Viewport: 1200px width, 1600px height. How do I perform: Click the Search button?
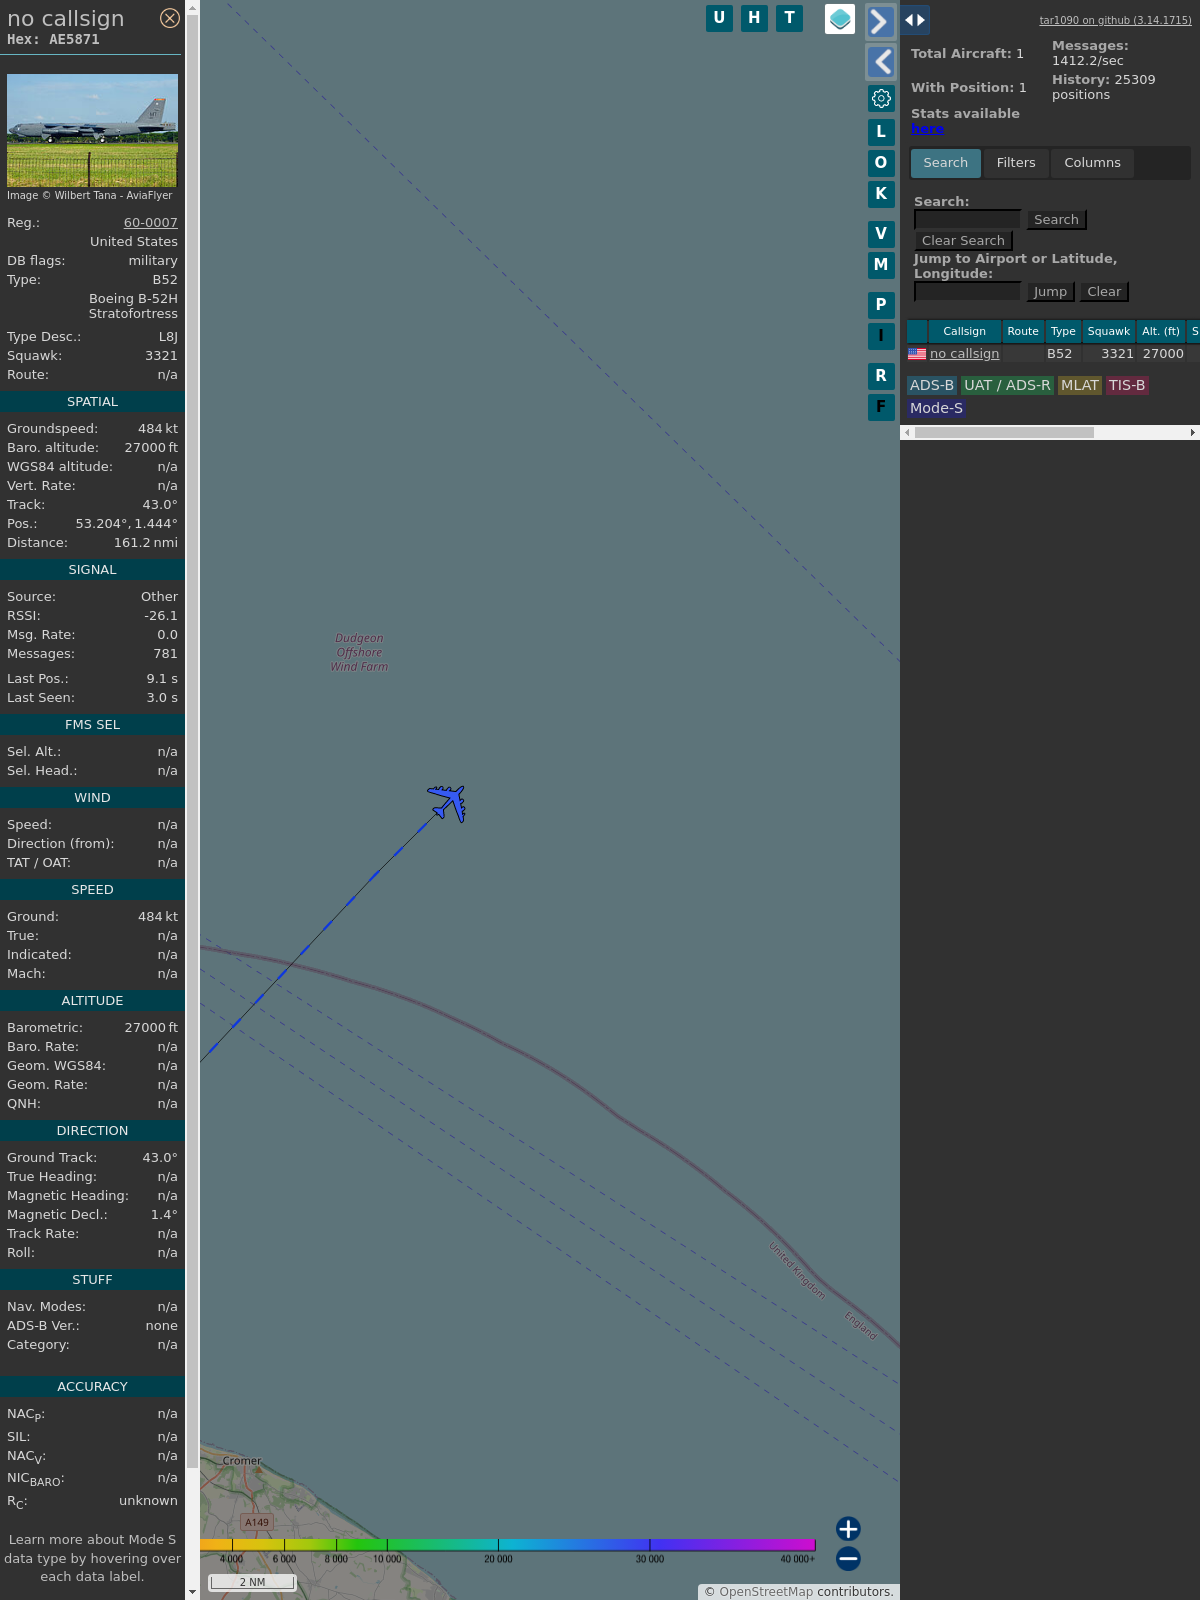1056,220
